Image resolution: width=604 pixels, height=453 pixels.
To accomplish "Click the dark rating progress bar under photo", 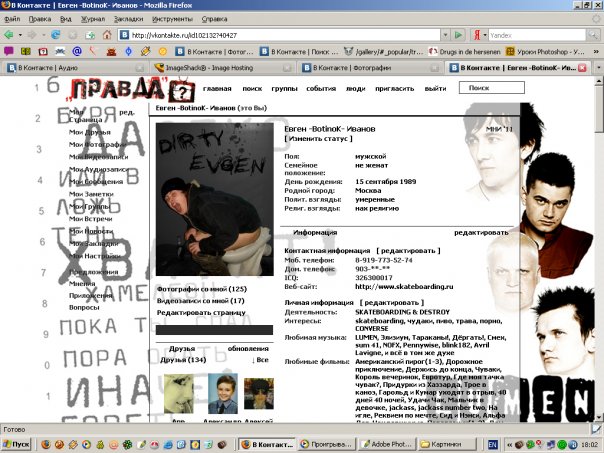I will [x=214, y=330].
